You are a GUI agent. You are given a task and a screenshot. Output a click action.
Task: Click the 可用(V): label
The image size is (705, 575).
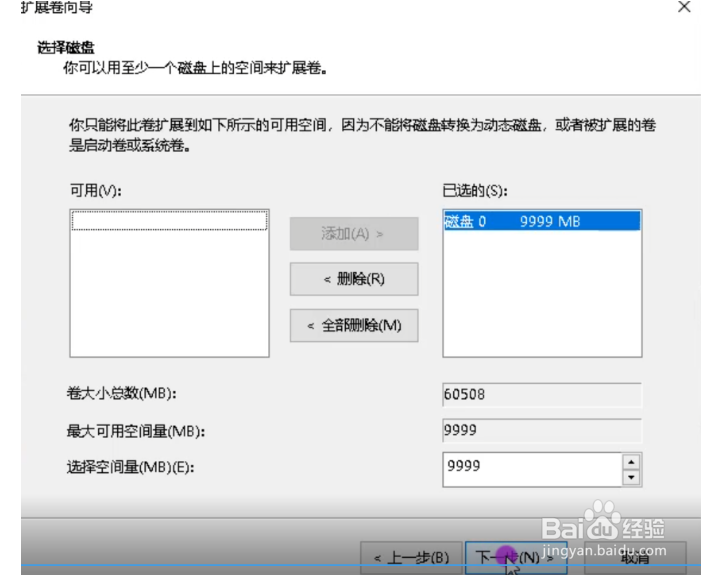96,191
